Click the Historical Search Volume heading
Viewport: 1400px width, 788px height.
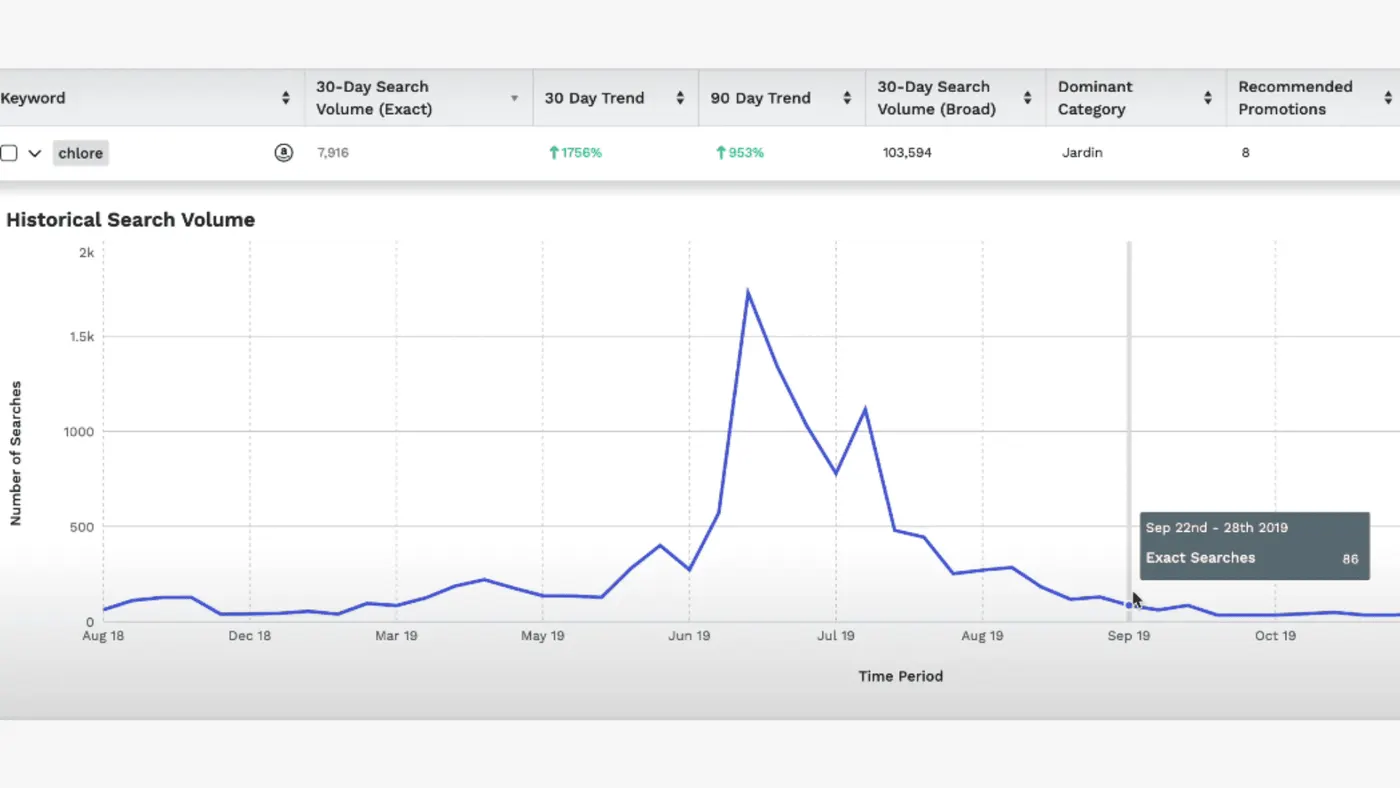131,220
